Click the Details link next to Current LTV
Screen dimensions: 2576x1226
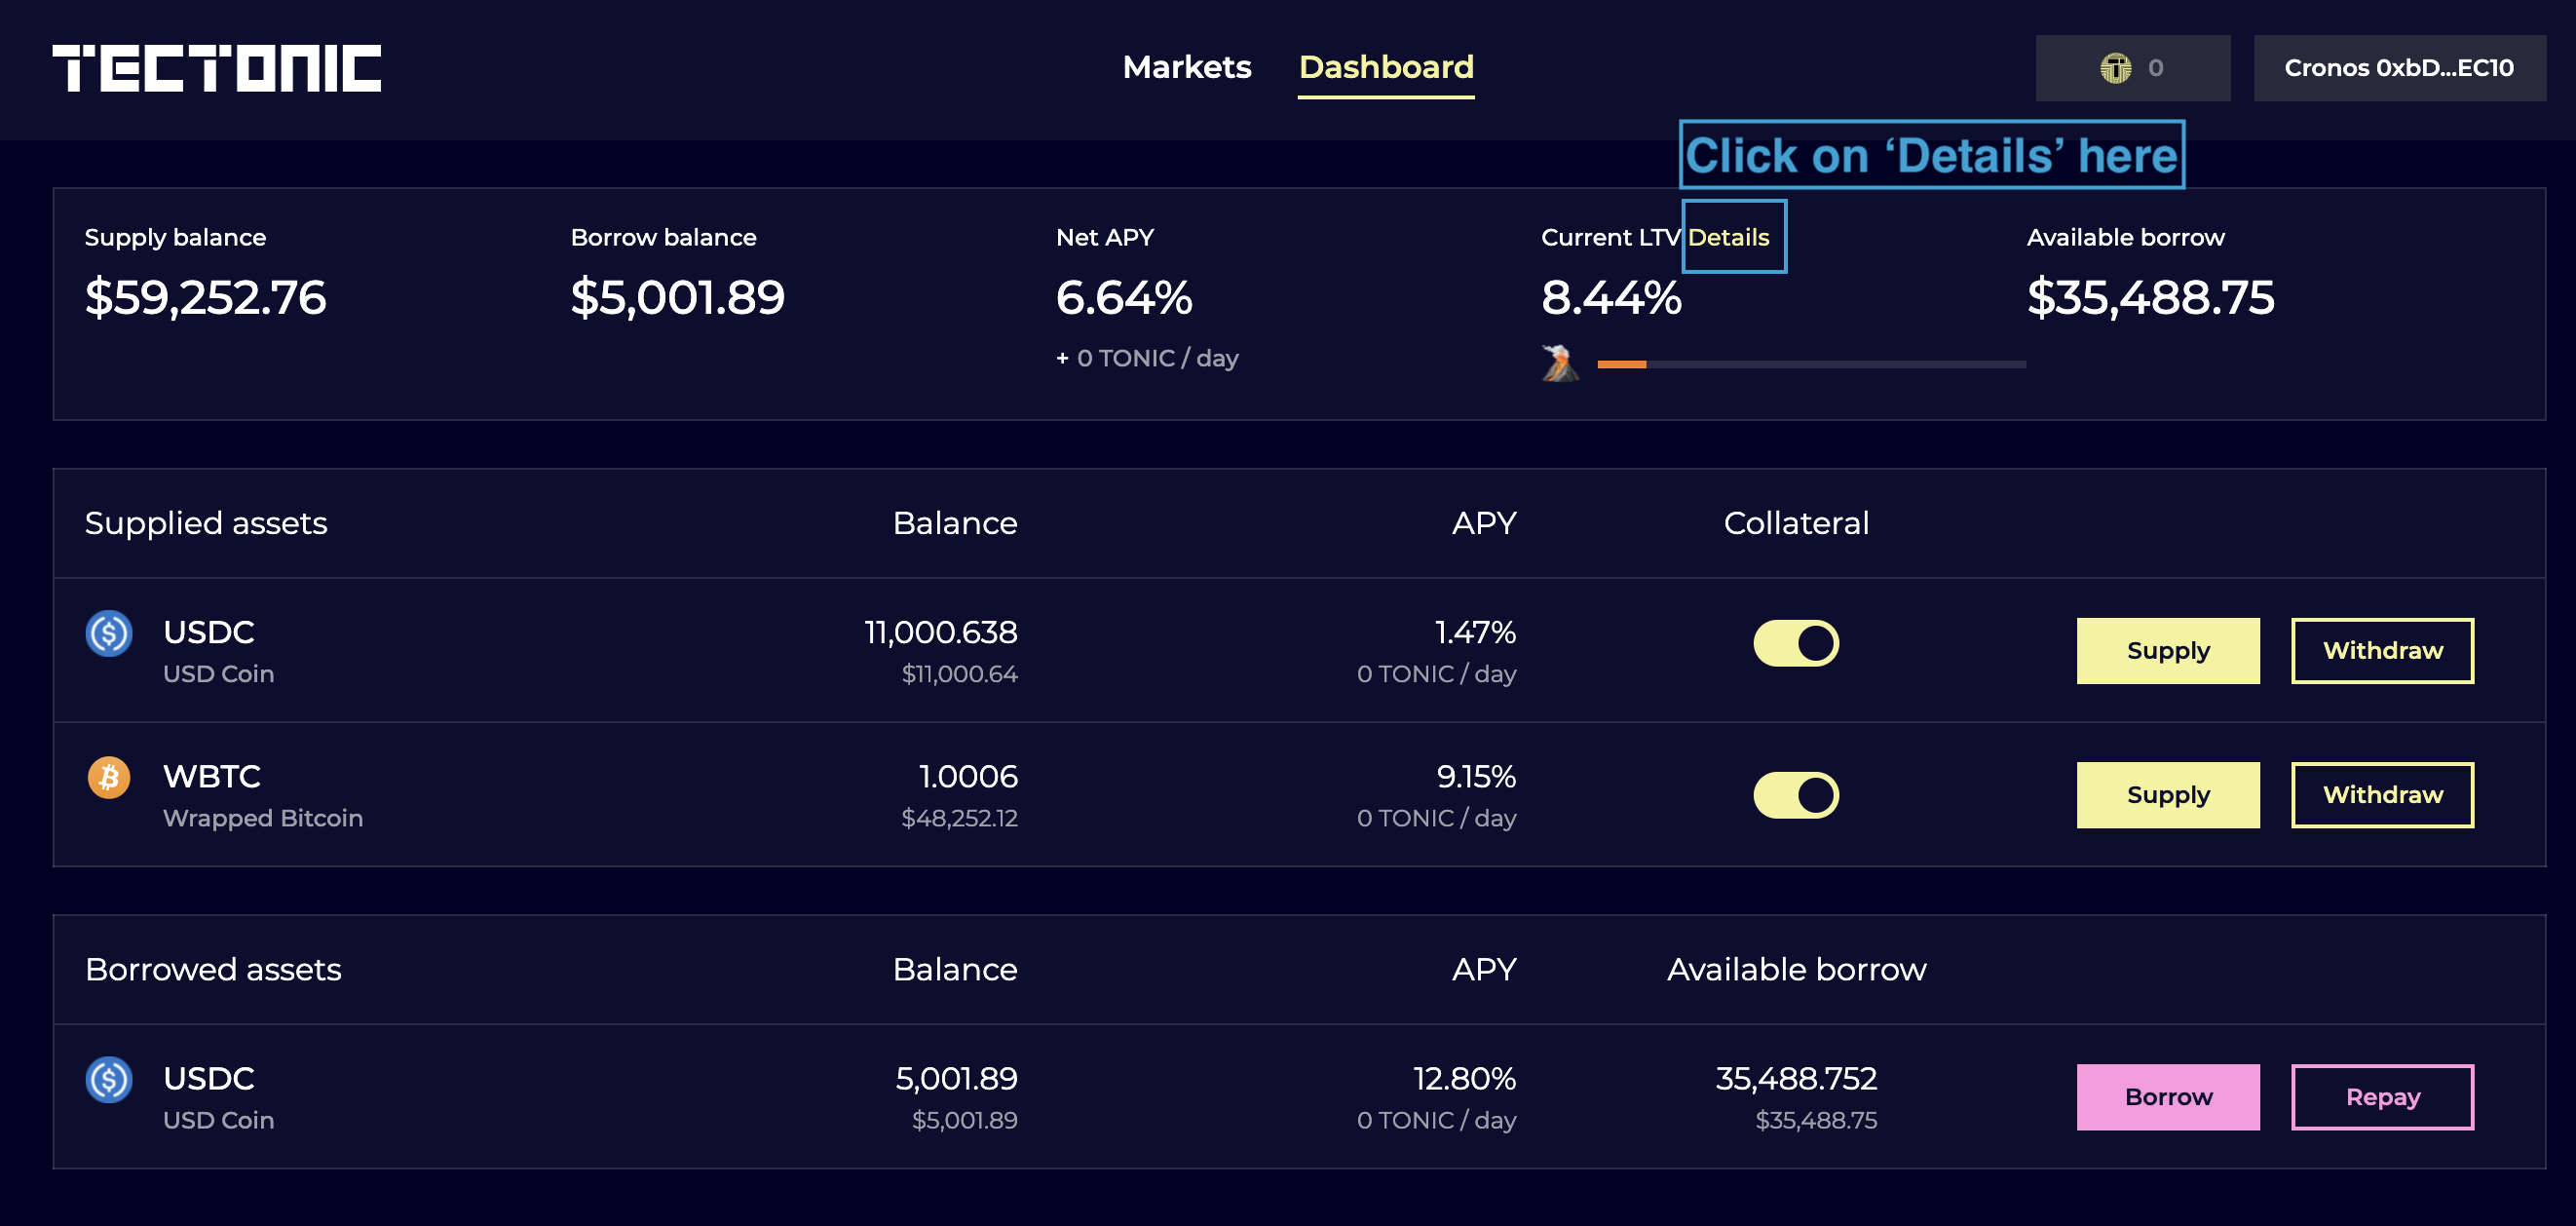[1729, 237]
